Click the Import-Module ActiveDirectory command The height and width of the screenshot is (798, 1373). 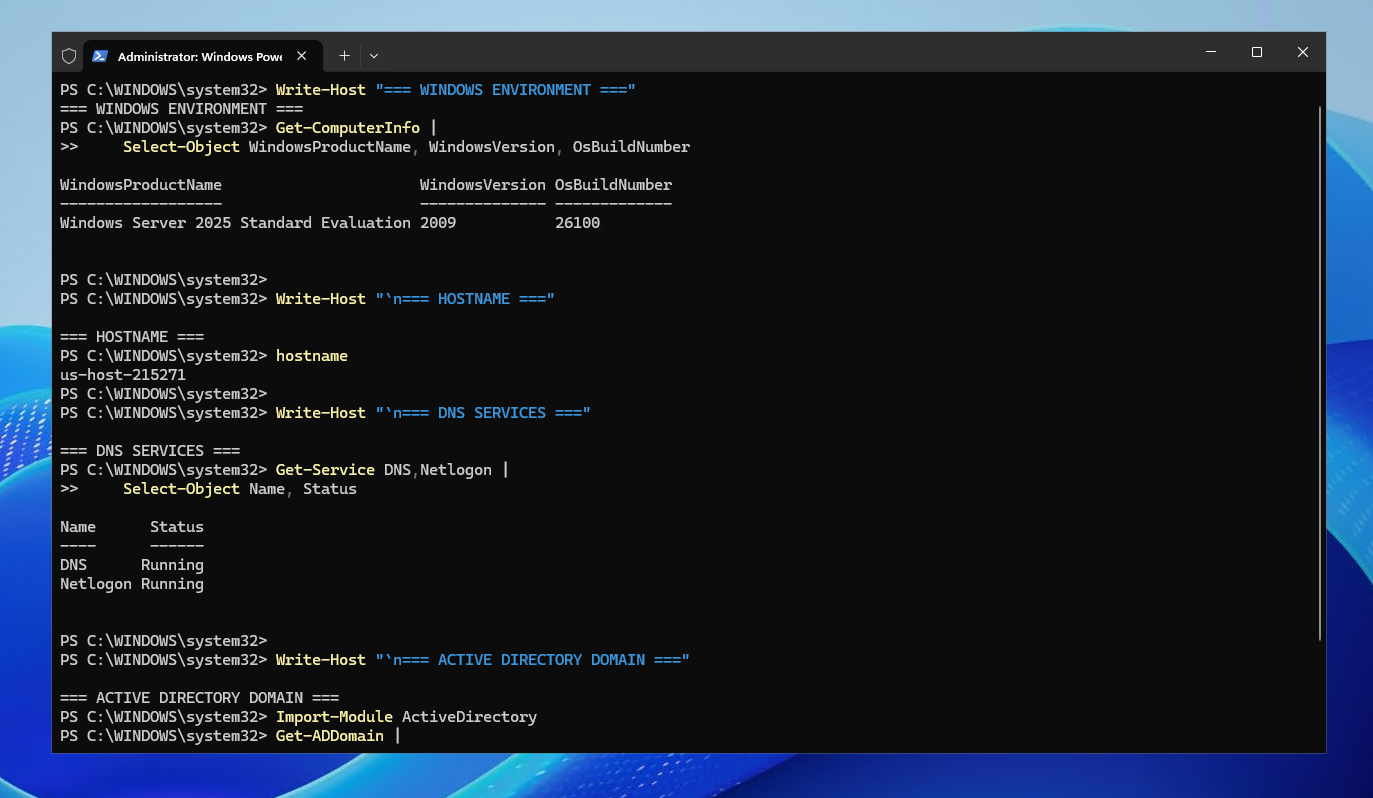(x=406, y=717)
